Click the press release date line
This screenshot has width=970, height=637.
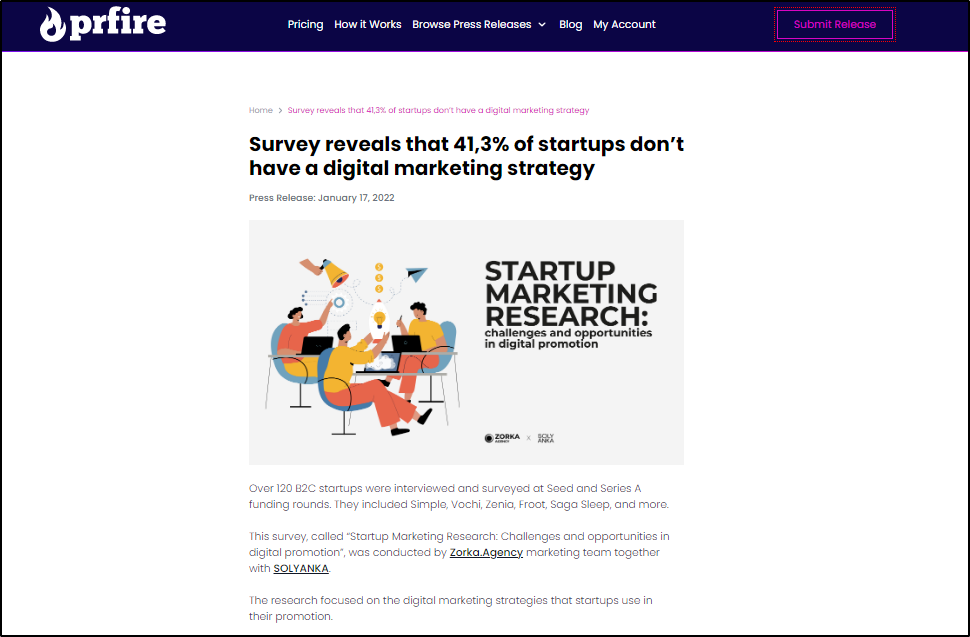tap(322, 198)
